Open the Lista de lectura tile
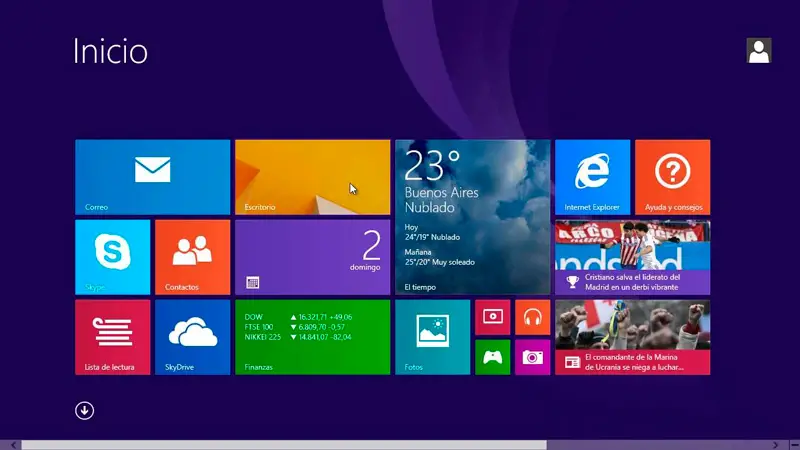Image resolution: width=800 pixels, height=450 pixels. point(113,337)
